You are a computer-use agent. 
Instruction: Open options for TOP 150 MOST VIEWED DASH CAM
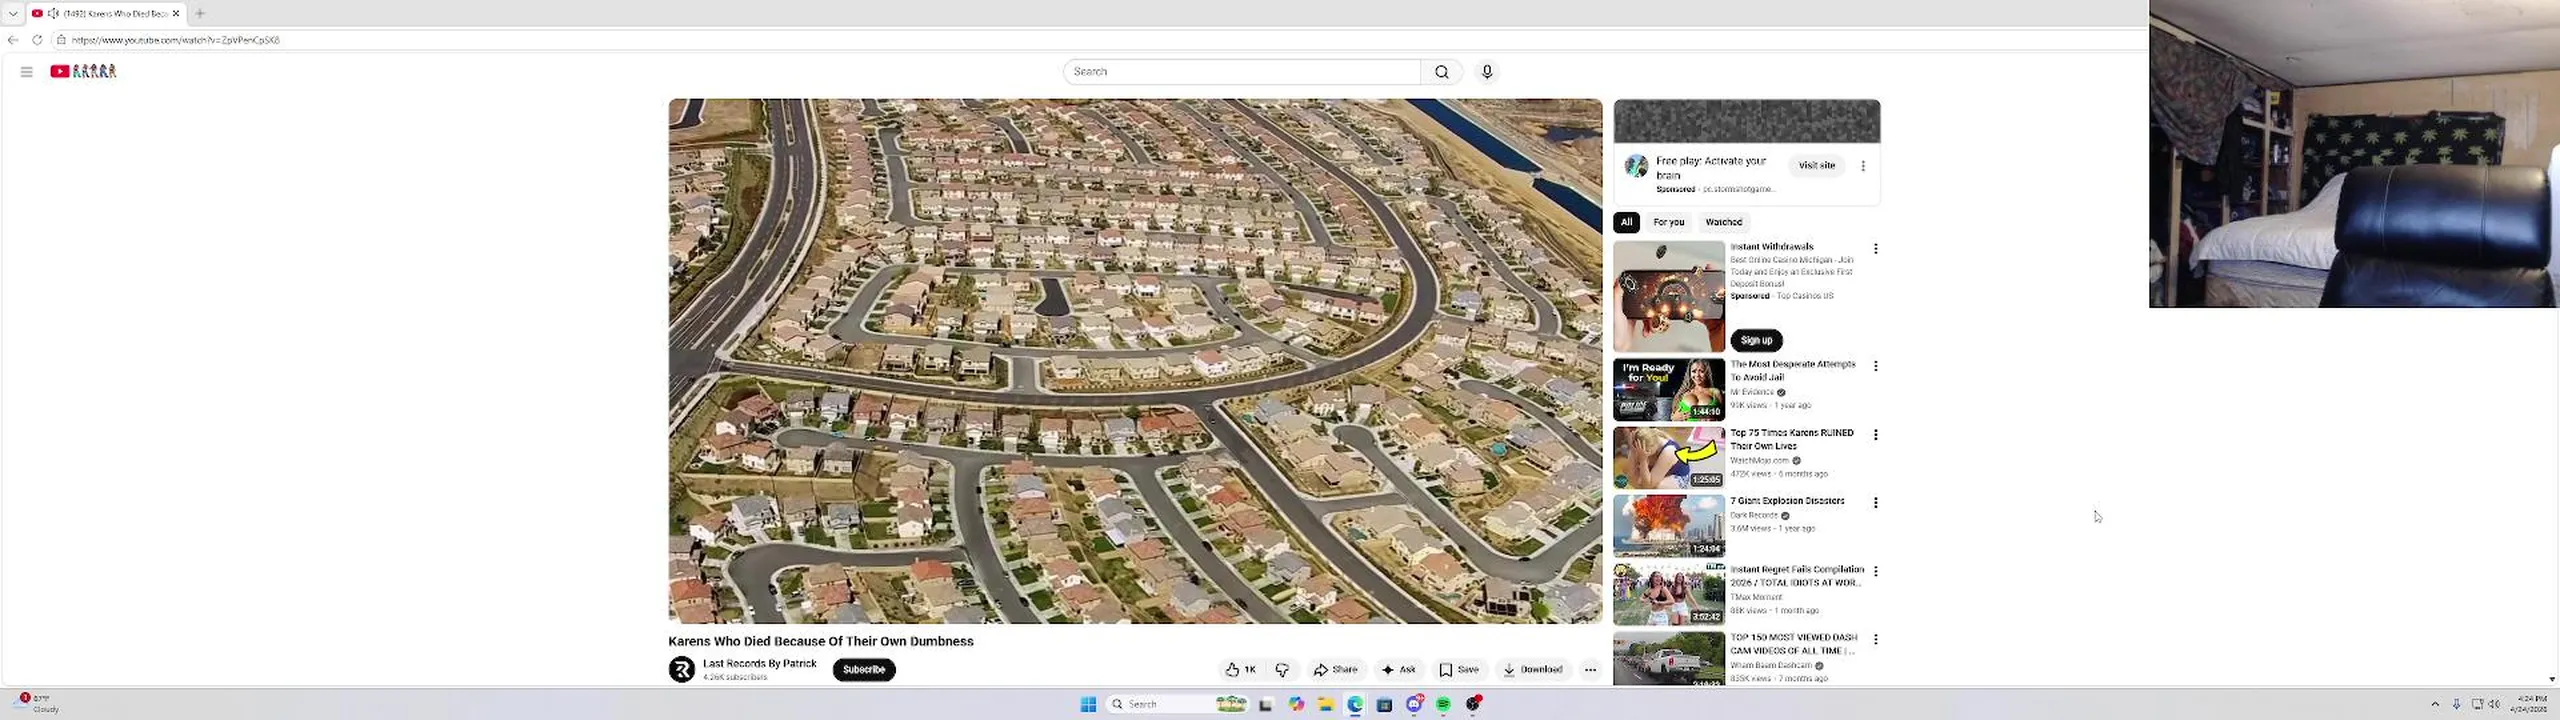point(1876,639)
